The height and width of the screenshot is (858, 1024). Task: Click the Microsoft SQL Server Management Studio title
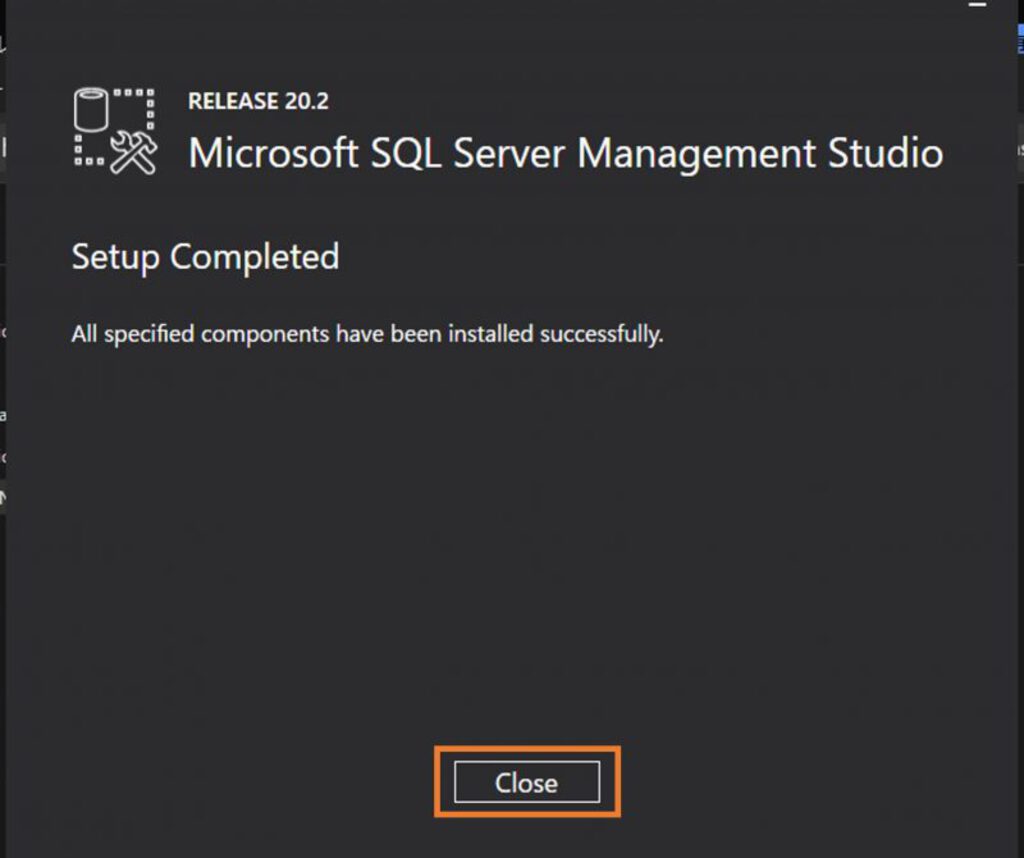pyautogui.click(x=566, y=153)
